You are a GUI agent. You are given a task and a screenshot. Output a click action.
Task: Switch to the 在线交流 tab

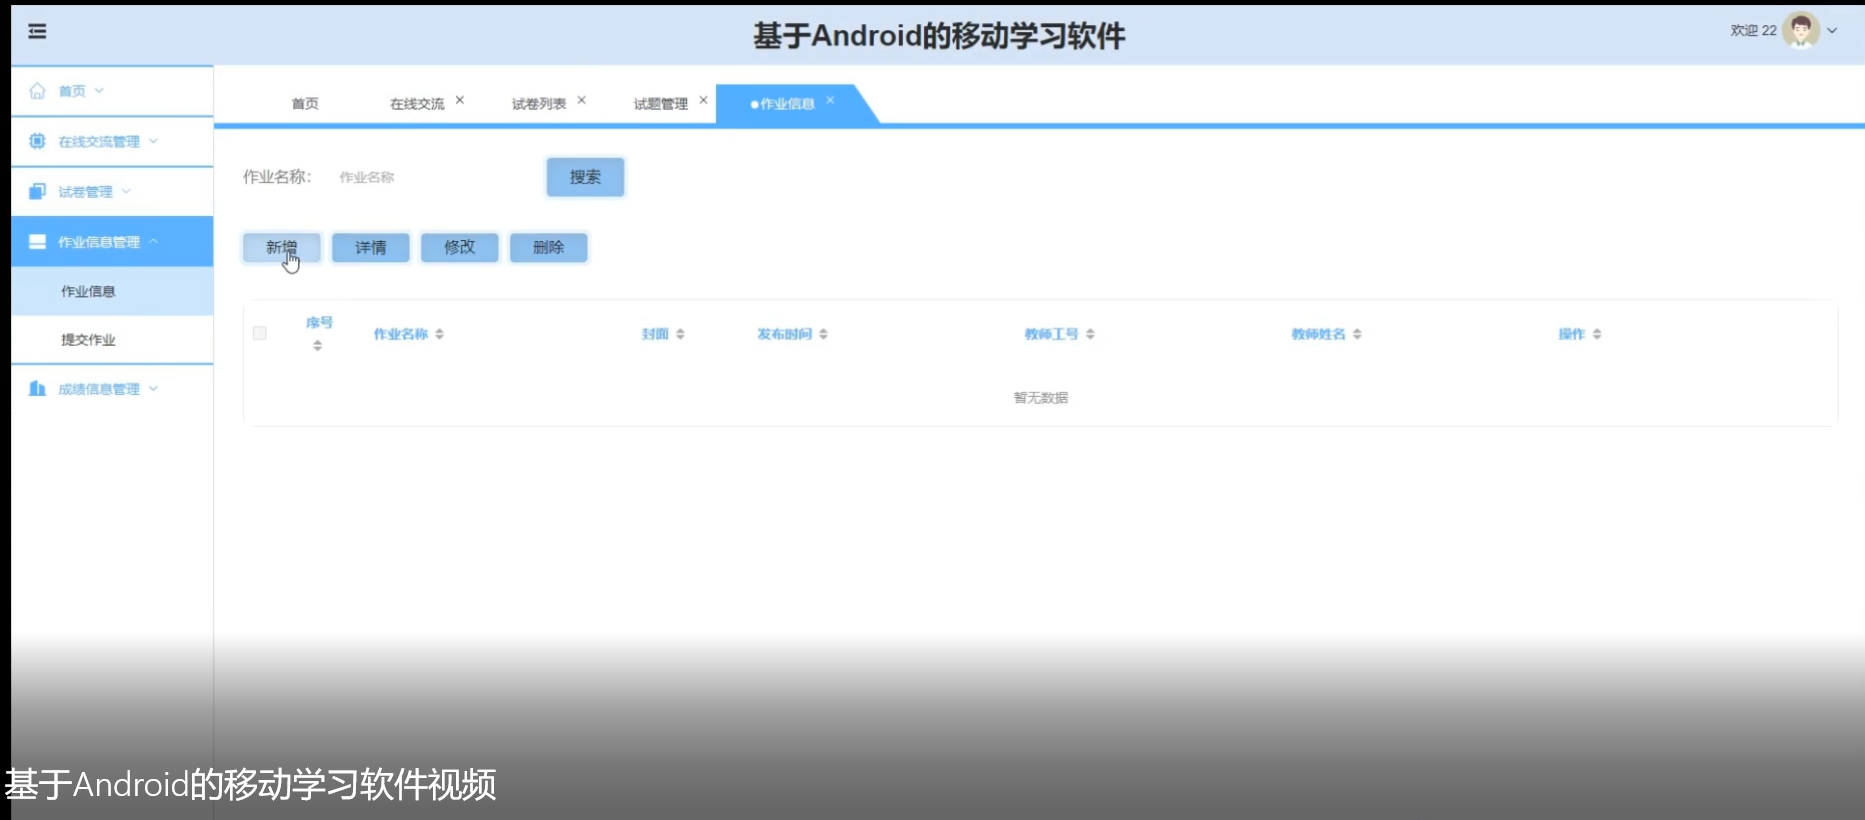coord(417,104)
